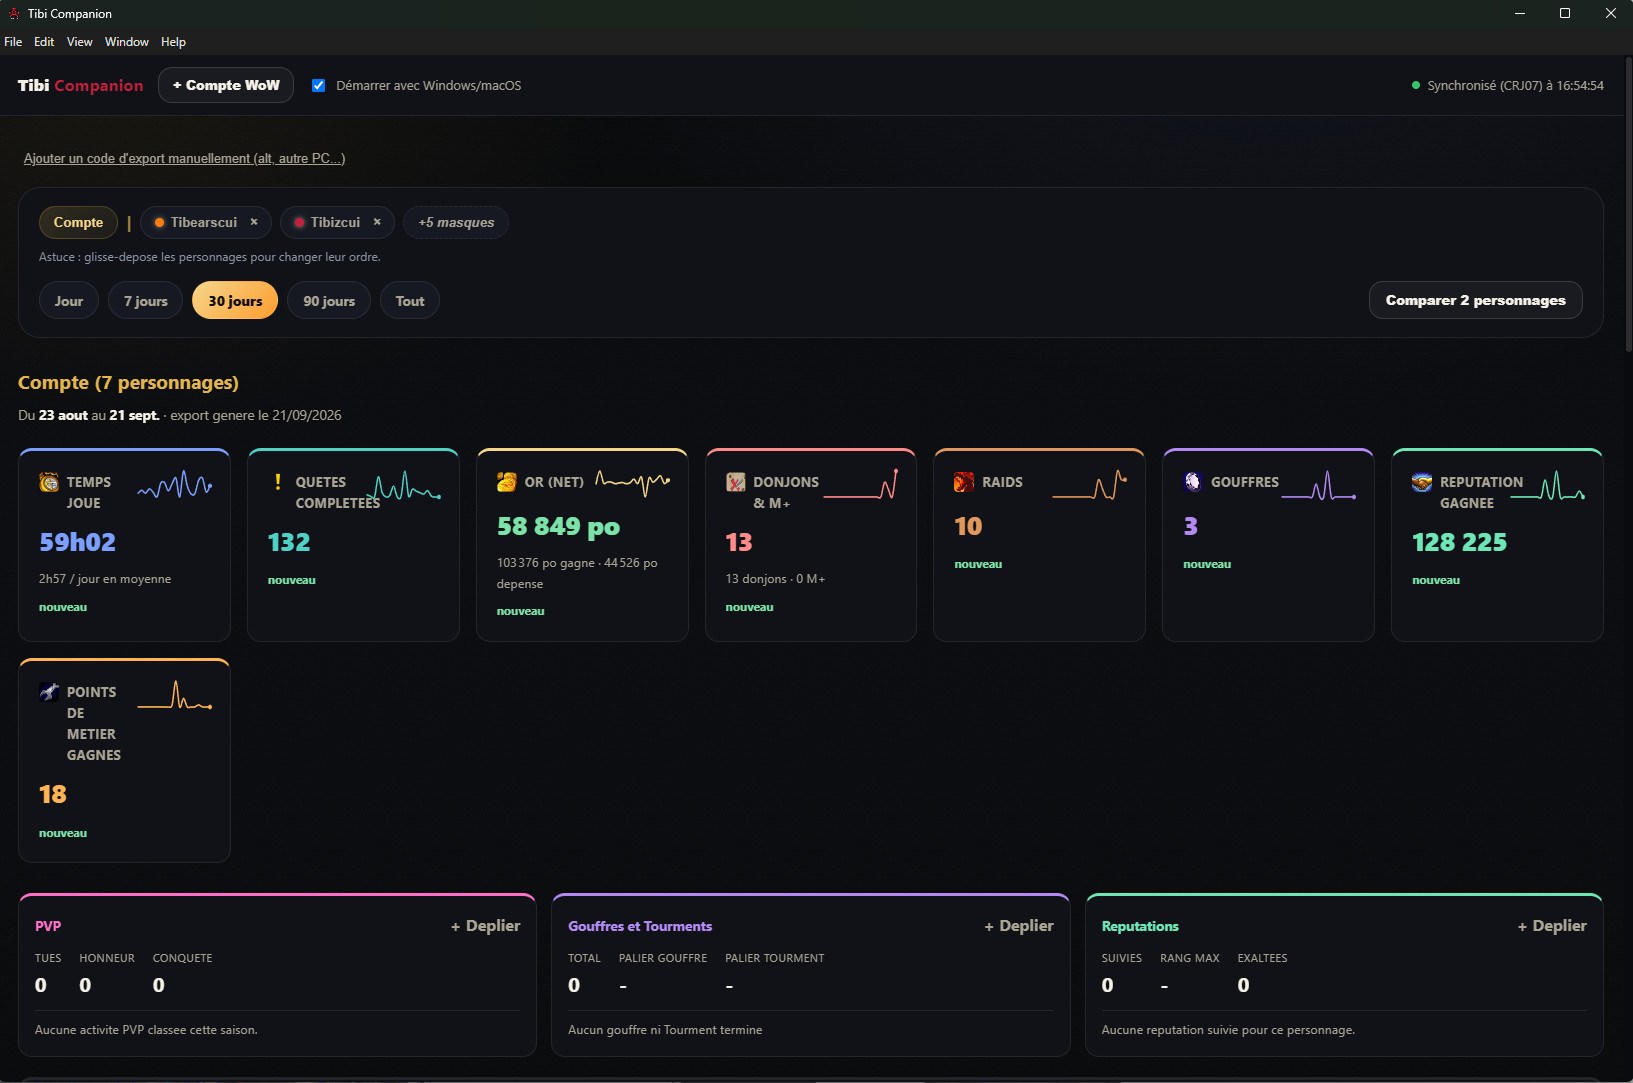Click the Temps Joué card icon
Screen dimensions: 1633x1083
[49, 482]
